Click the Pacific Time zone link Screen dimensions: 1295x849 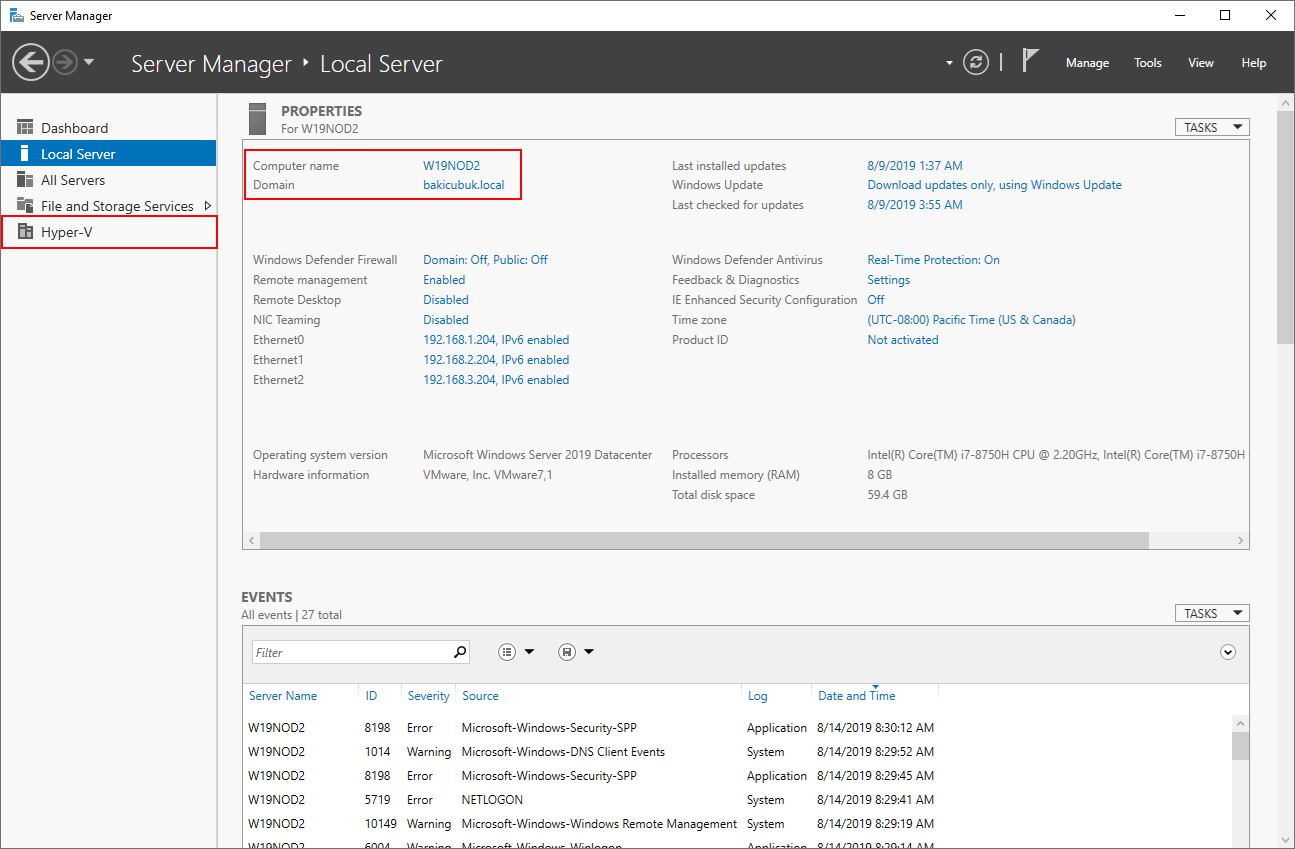tap(971, 320)
